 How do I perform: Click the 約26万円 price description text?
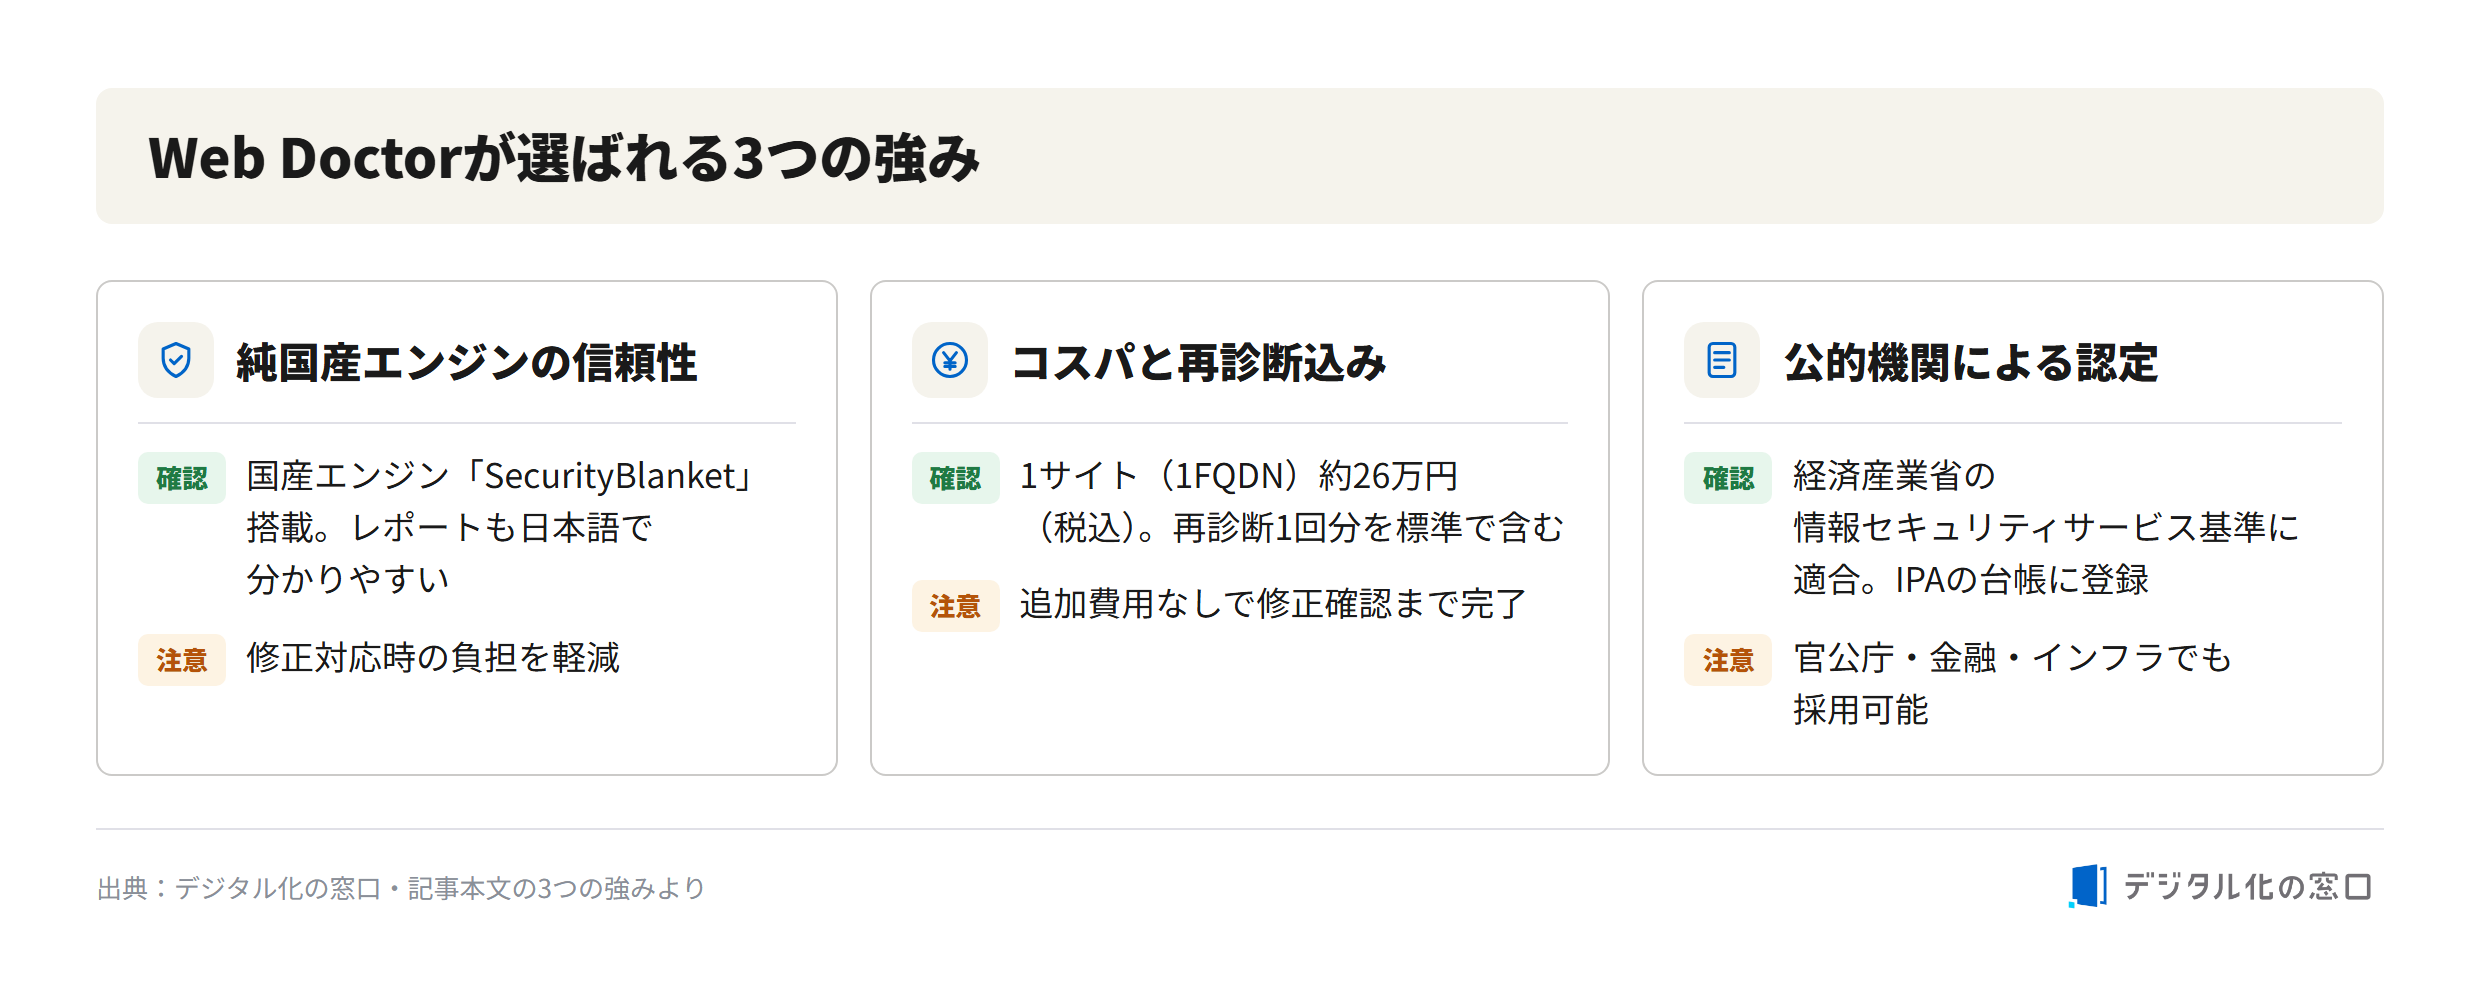[1292, 502]
